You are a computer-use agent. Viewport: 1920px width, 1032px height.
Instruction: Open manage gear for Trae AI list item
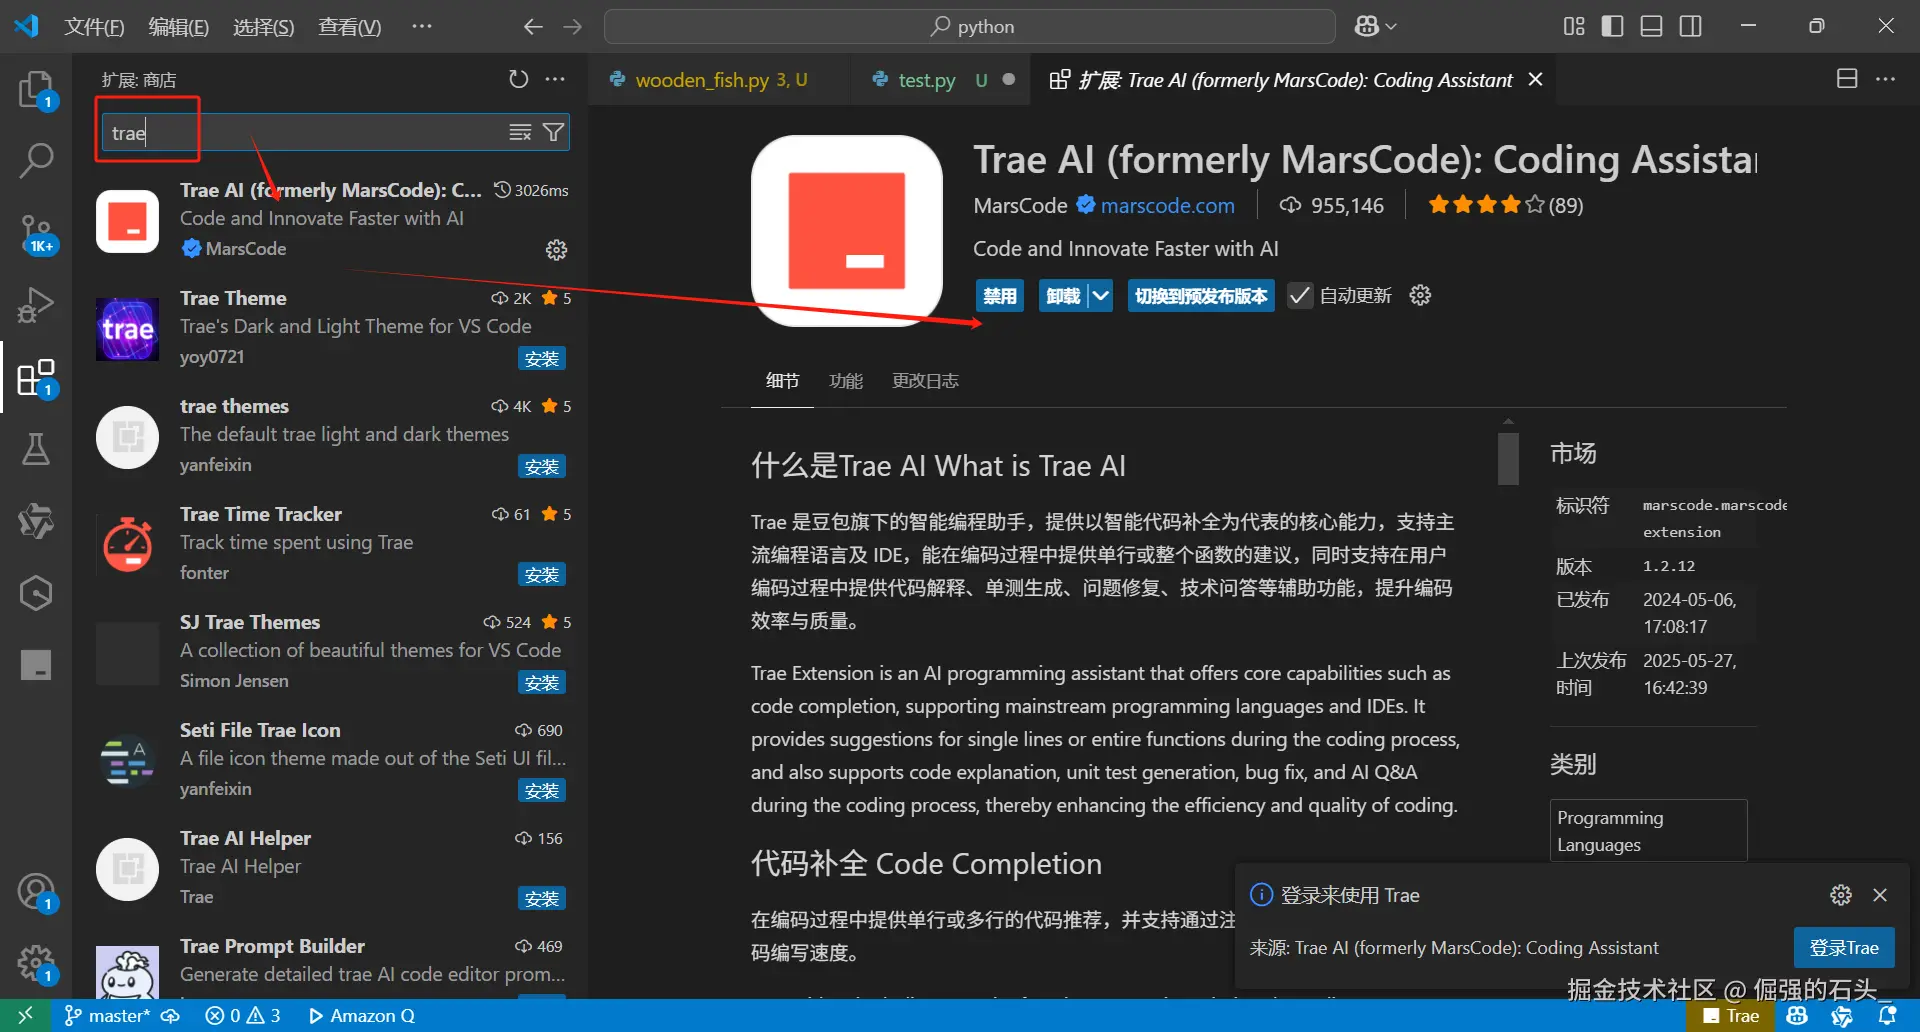pos(556,250)
